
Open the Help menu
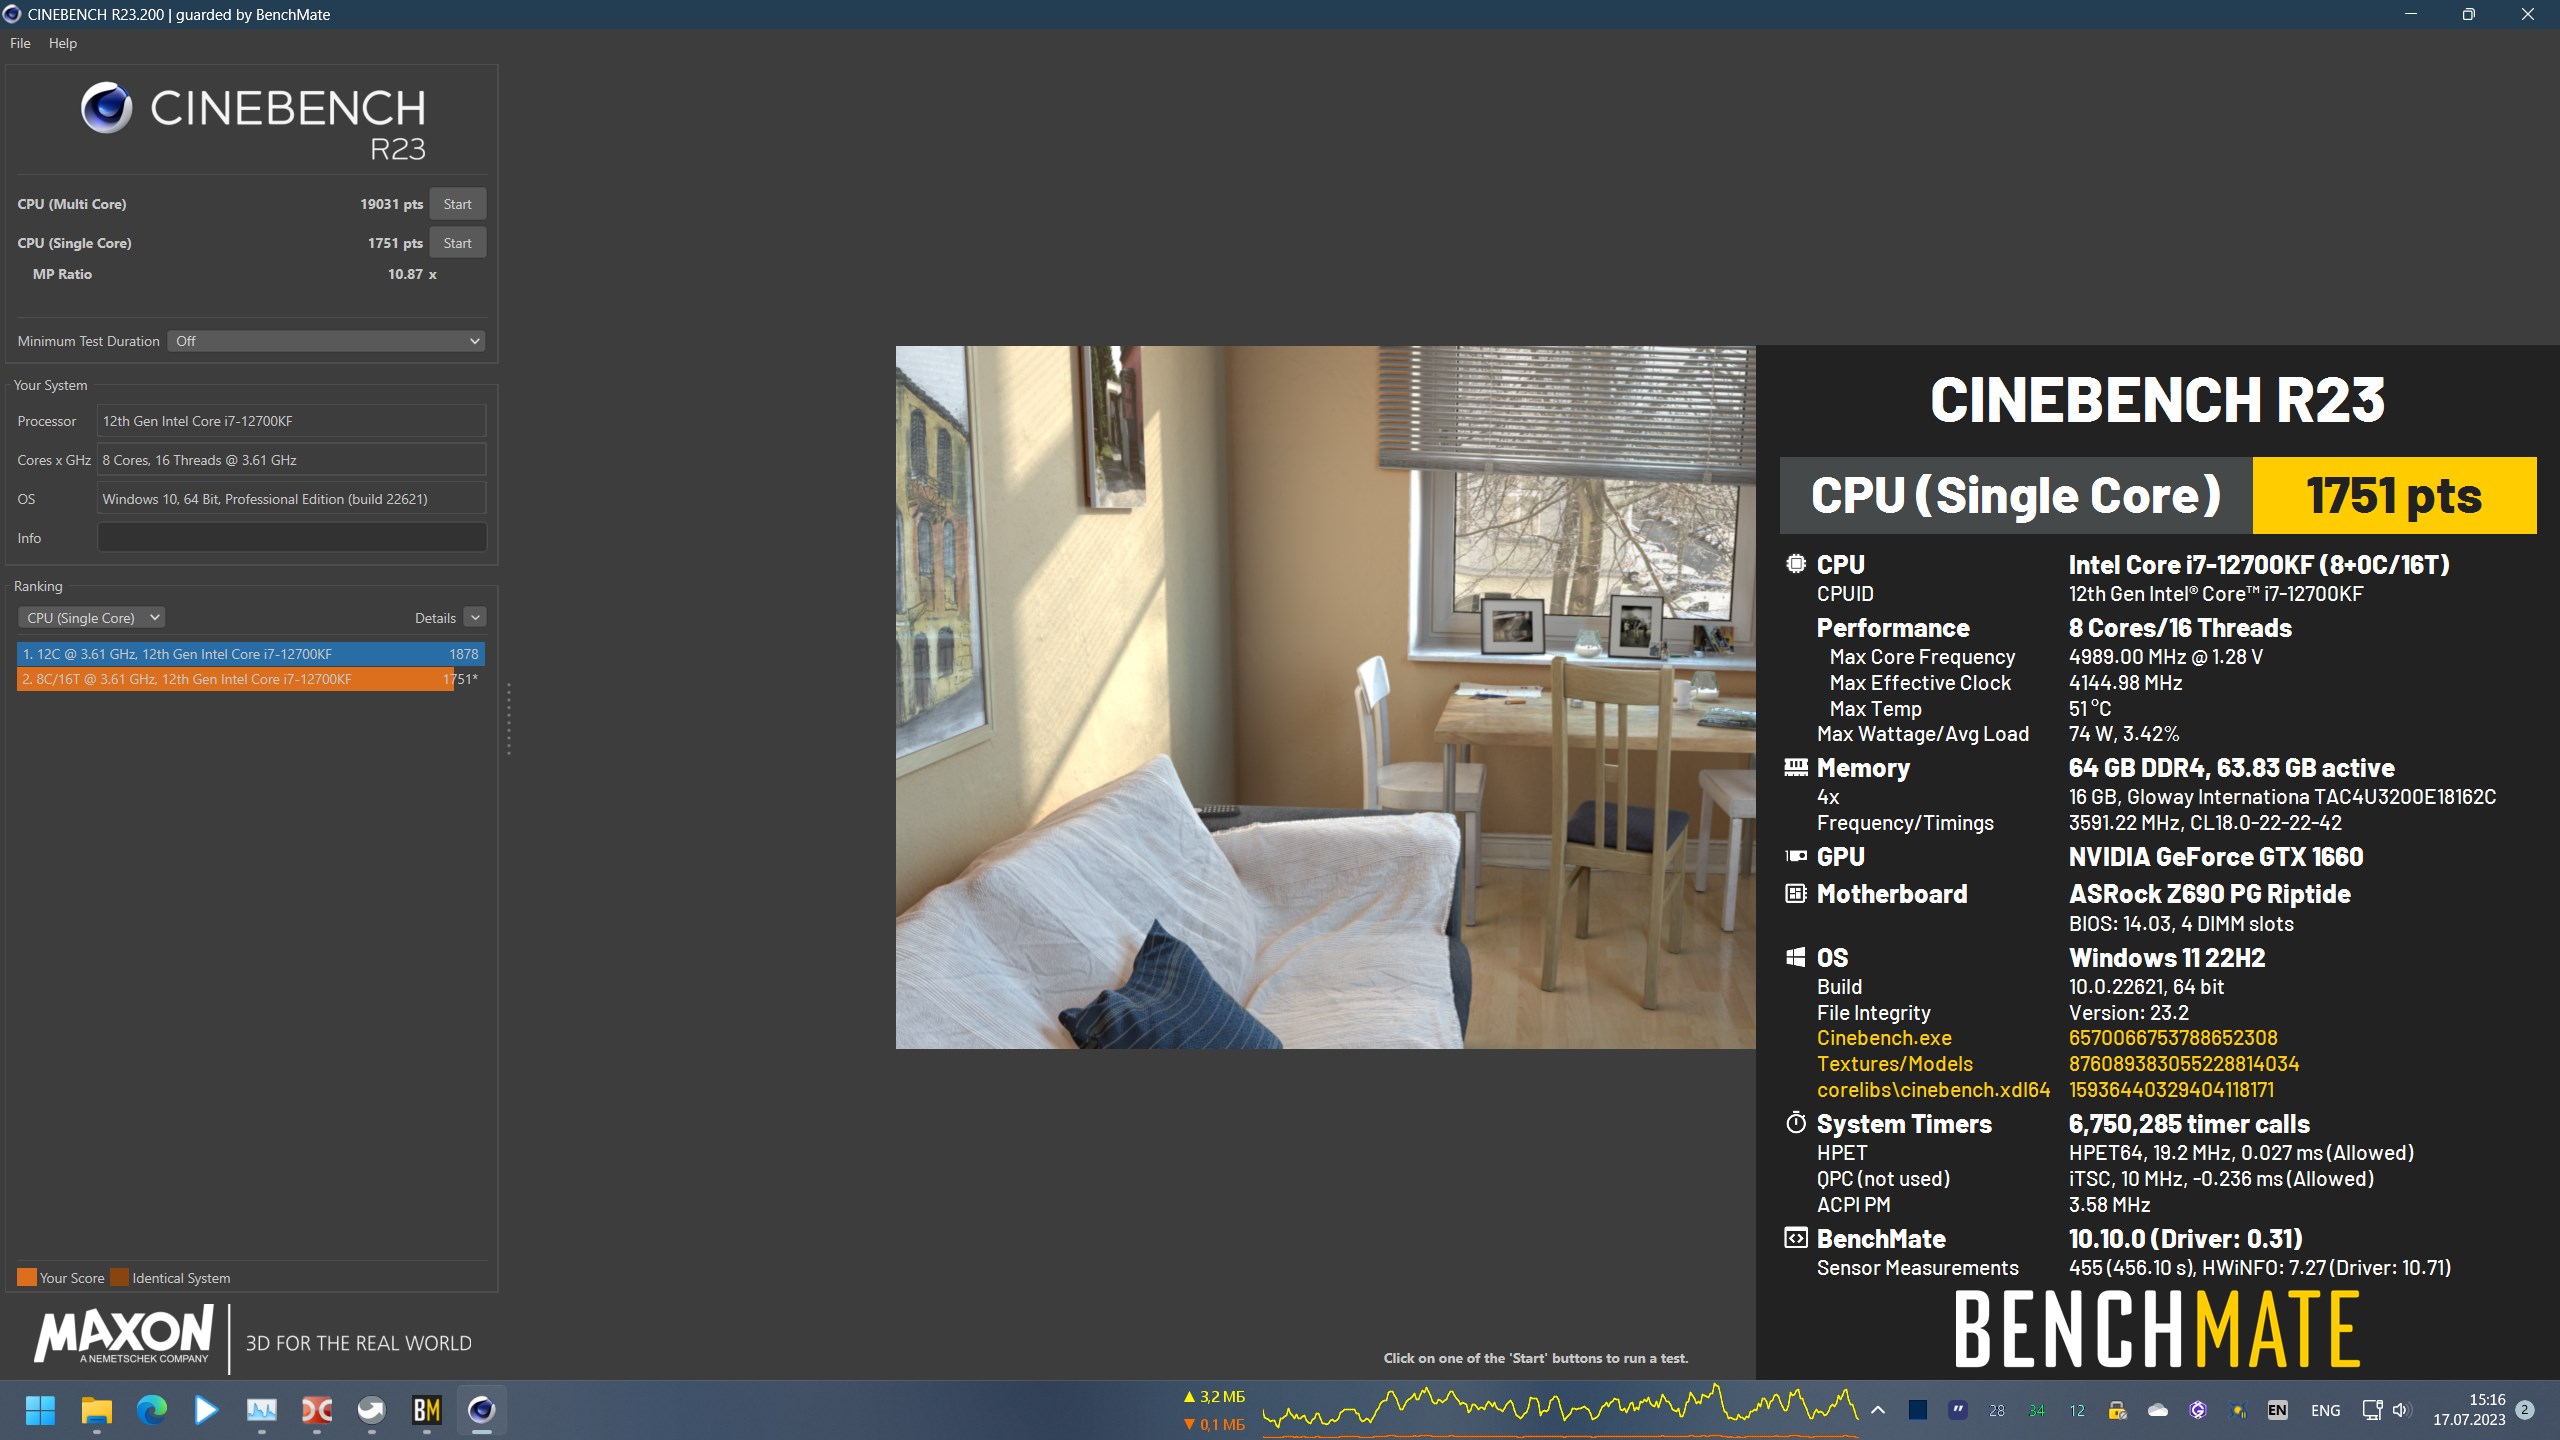coord(62,43)
